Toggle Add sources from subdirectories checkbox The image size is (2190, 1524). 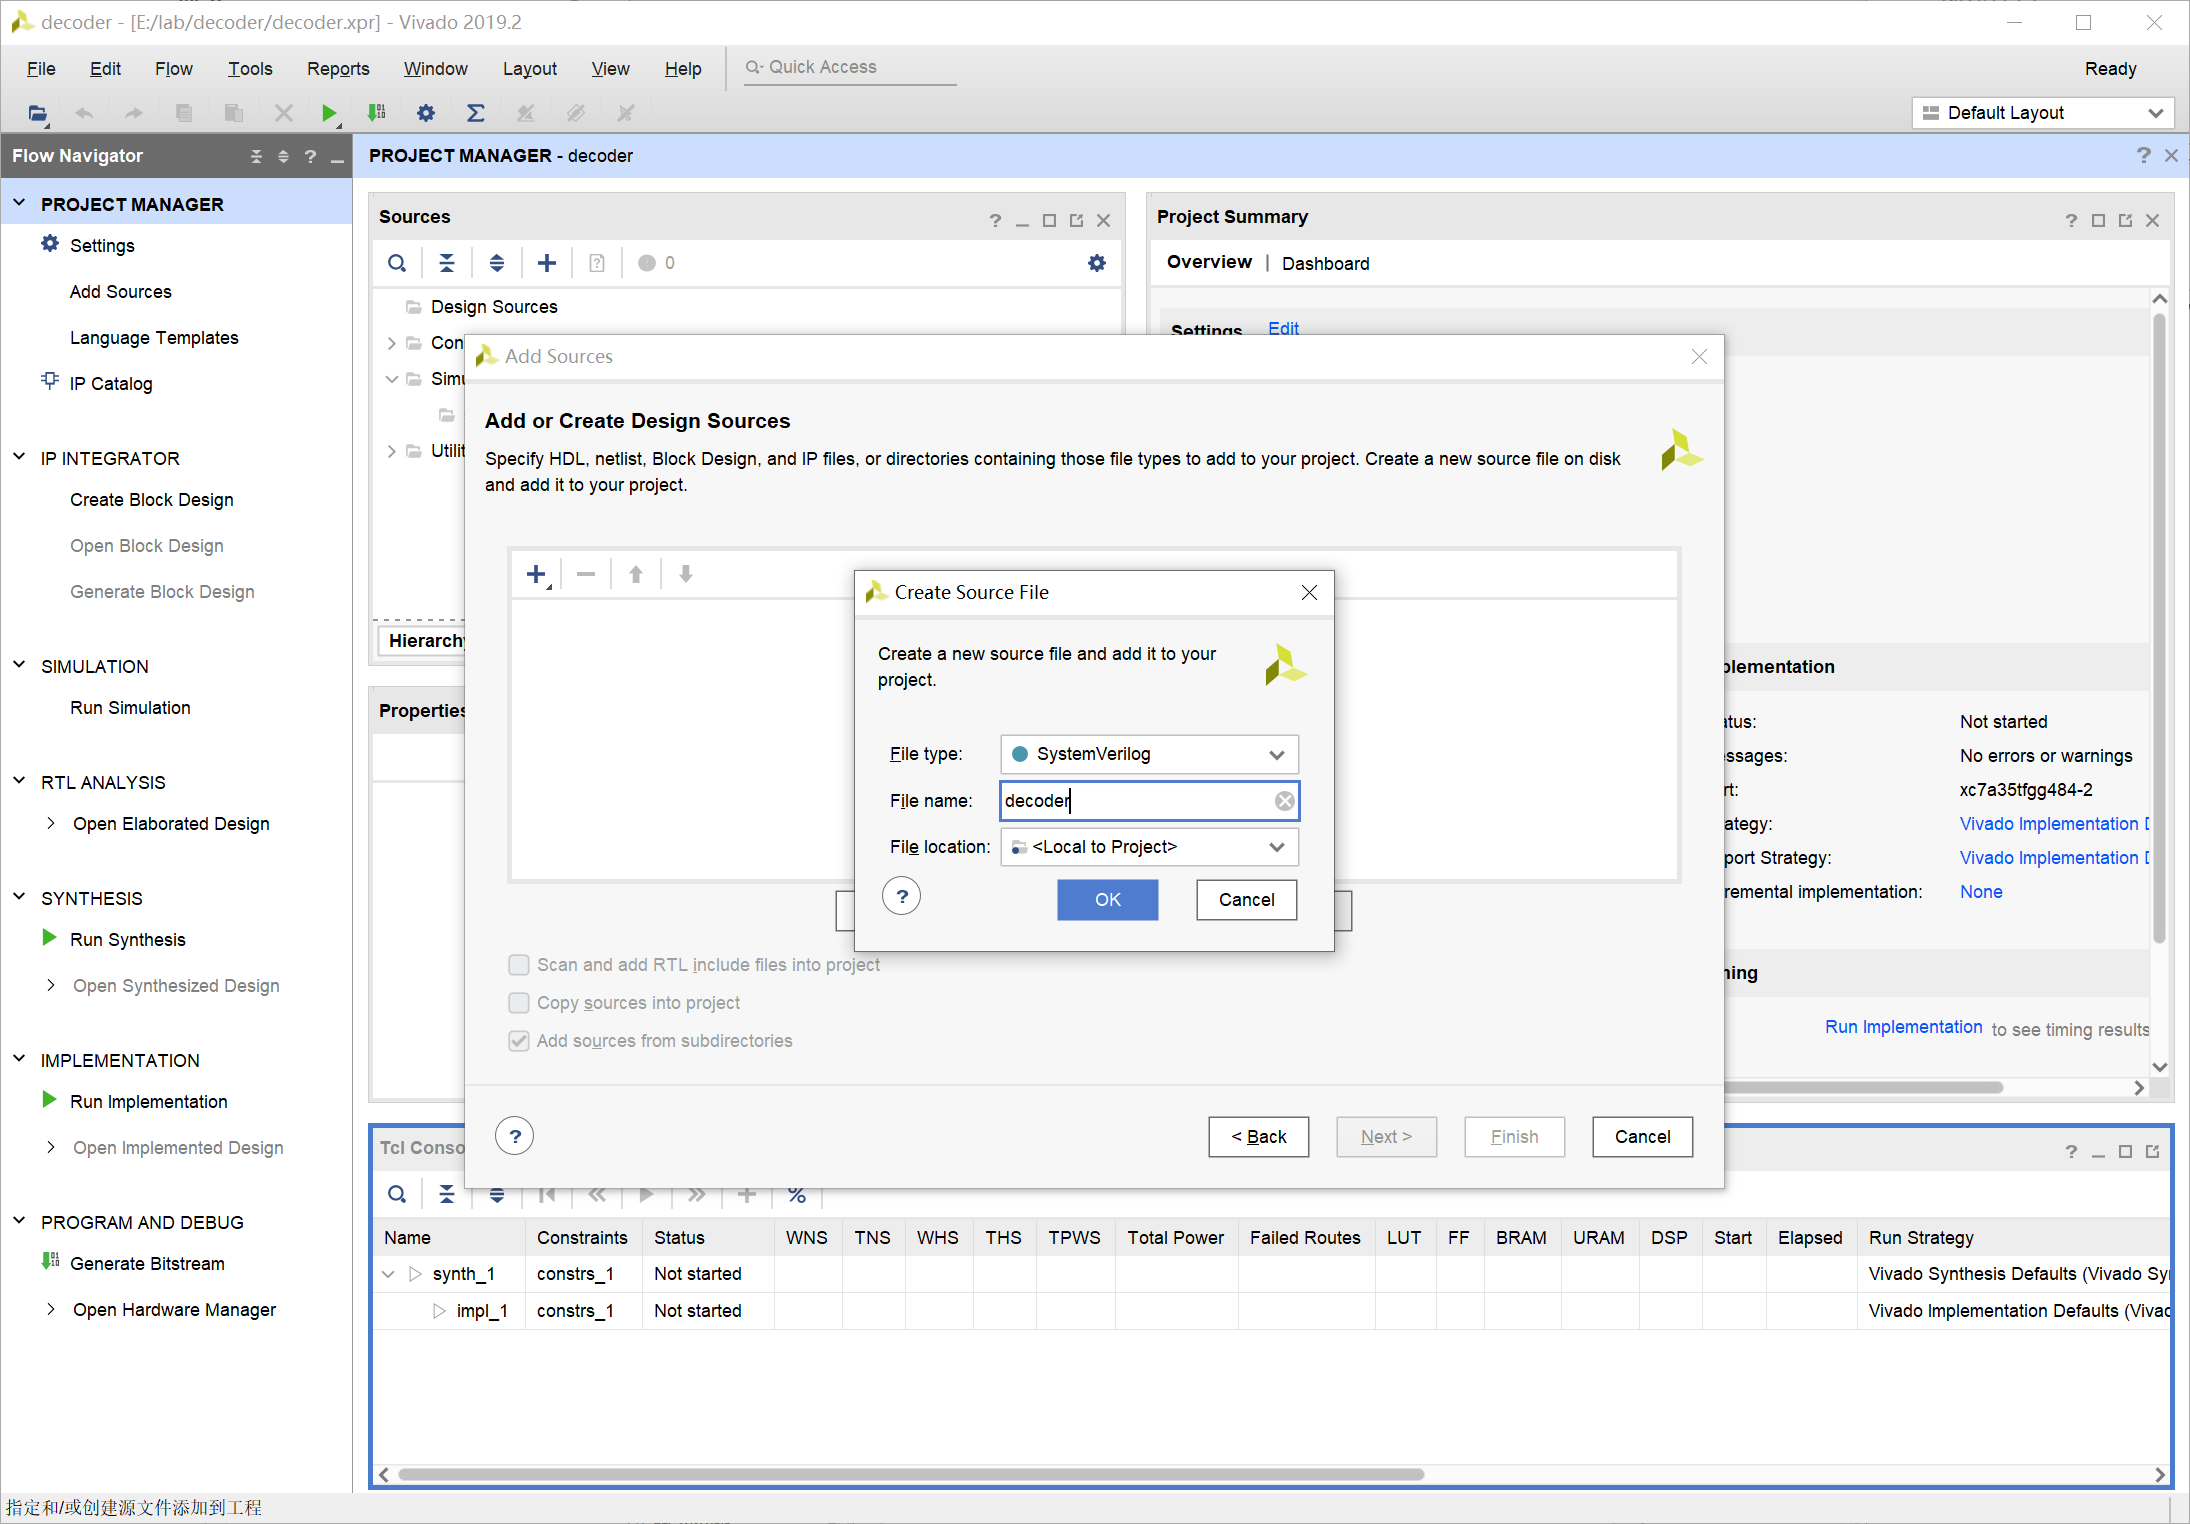(519, 1041)
